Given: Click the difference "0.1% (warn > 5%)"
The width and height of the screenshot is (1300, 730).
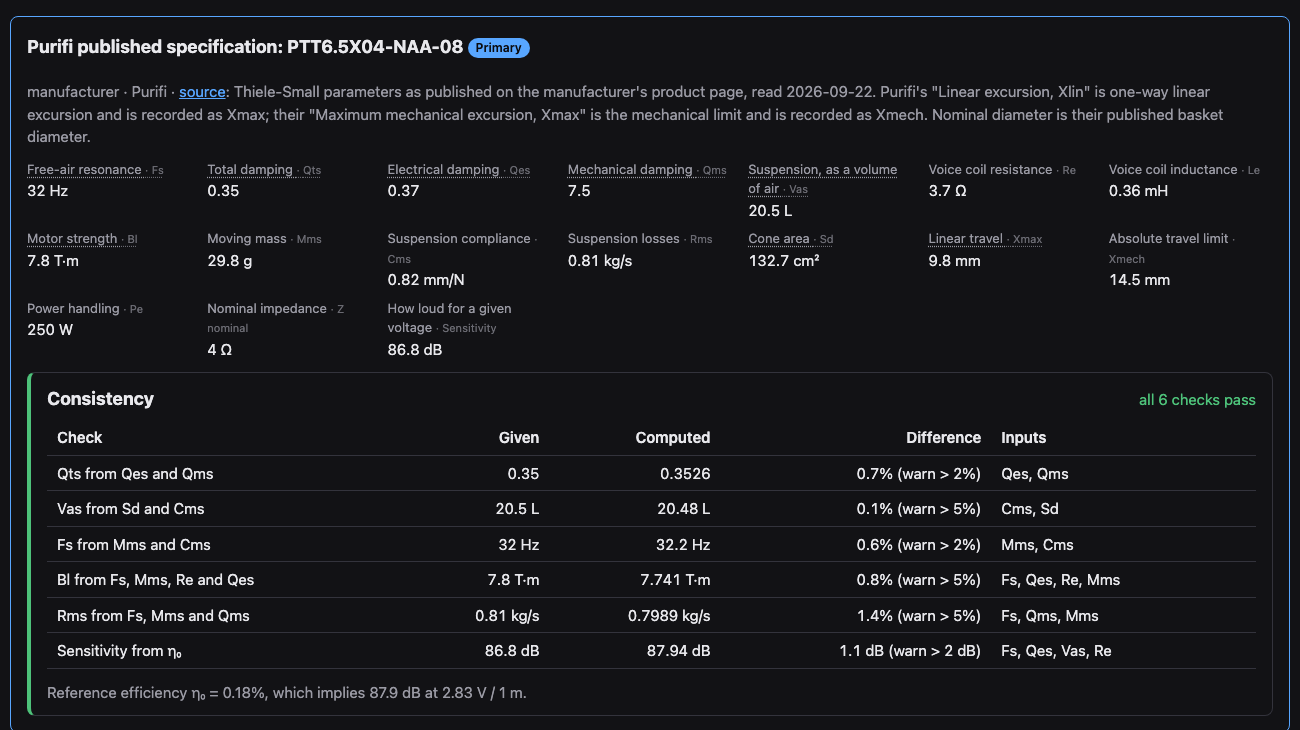Looking at the screenshot, I should 919,509.
